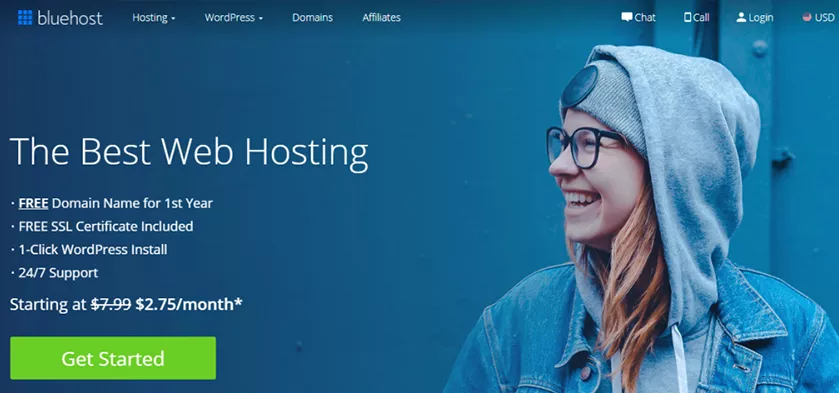Click the US flag currency icon
The width and height of the screenshot is (839, 393).
point(807,17)
